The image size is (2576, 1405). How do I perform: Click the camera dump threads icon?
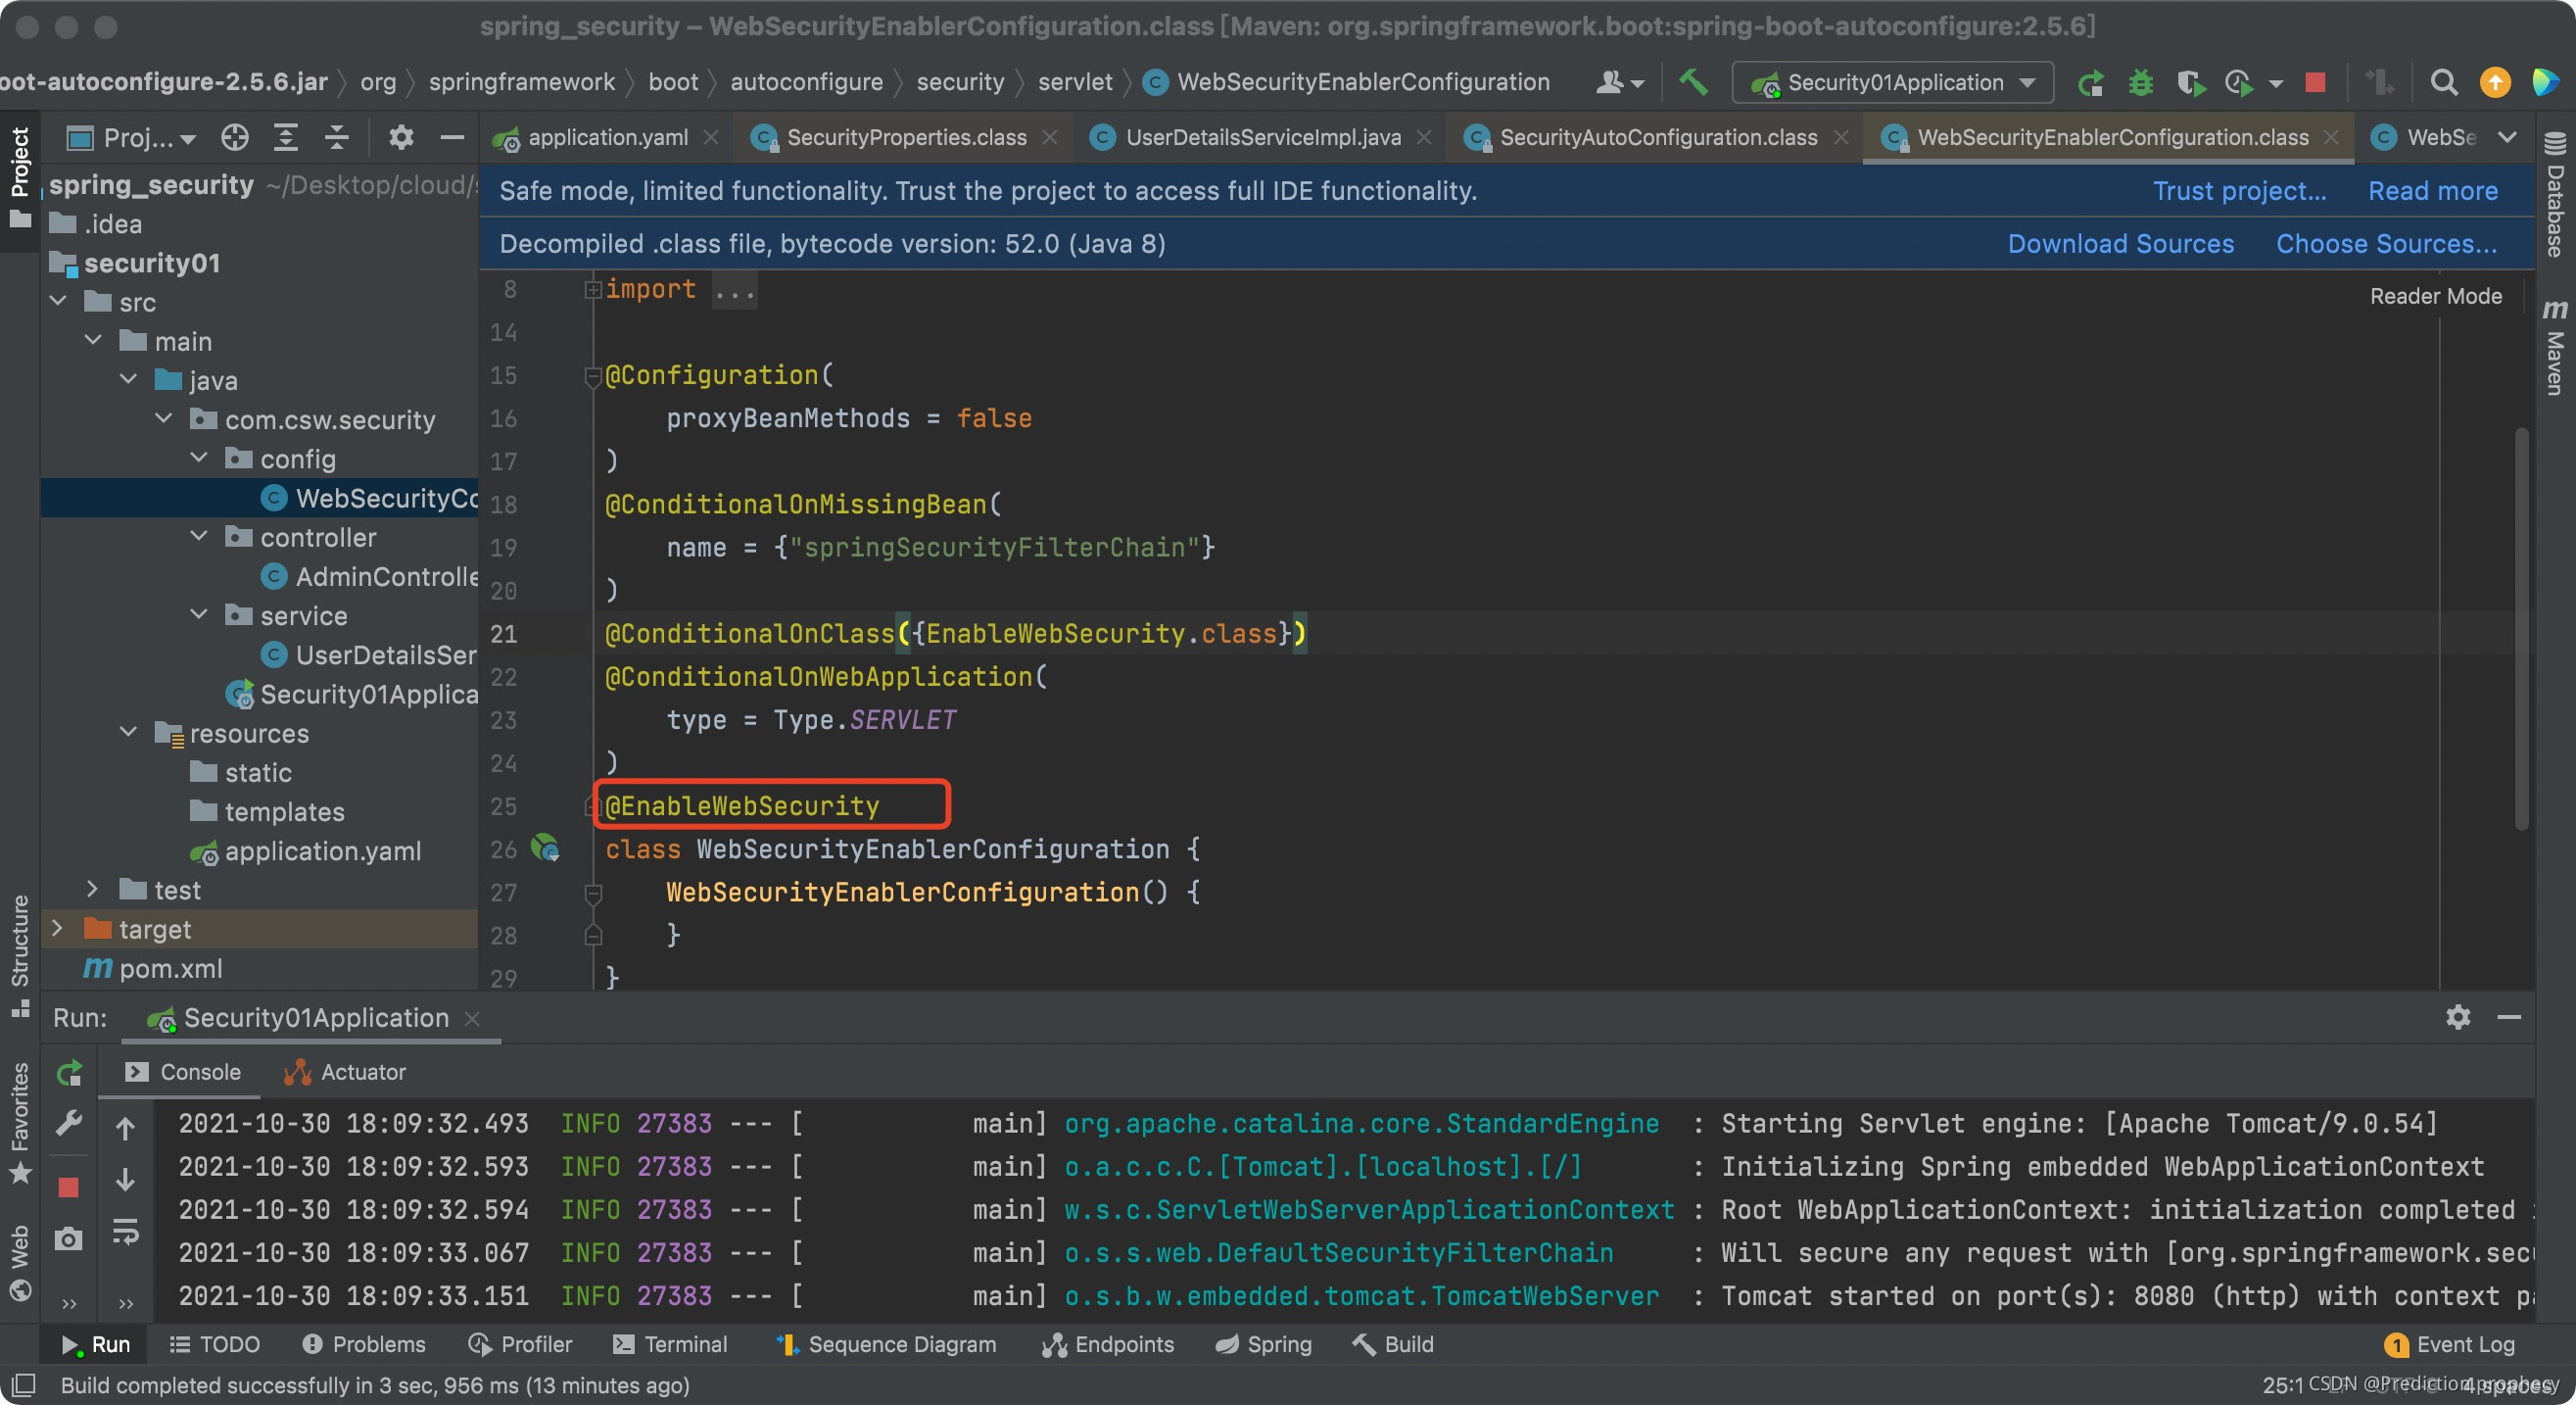pyautogui.click(x=68, y=1239)
